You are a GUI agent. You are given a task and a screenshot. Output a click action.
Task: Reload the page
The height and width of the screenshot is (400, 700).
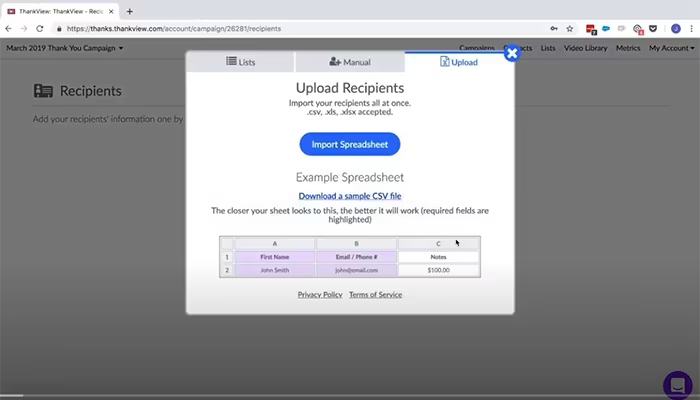pos(40,29)
